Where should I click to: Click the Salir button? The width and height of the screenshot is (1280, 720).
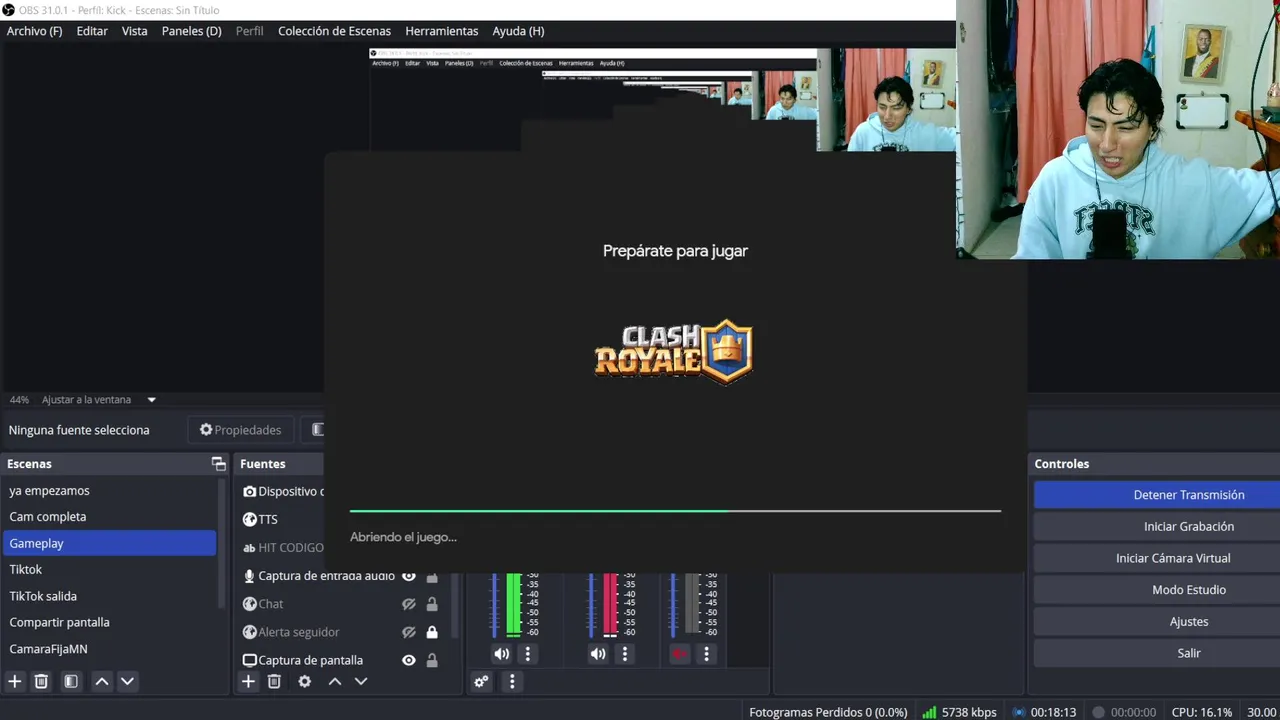point(1155,653)
